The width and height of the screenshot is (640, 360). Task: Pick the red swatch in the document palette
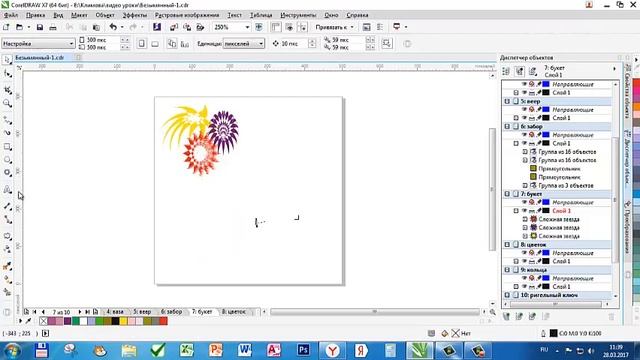point(164,321)
